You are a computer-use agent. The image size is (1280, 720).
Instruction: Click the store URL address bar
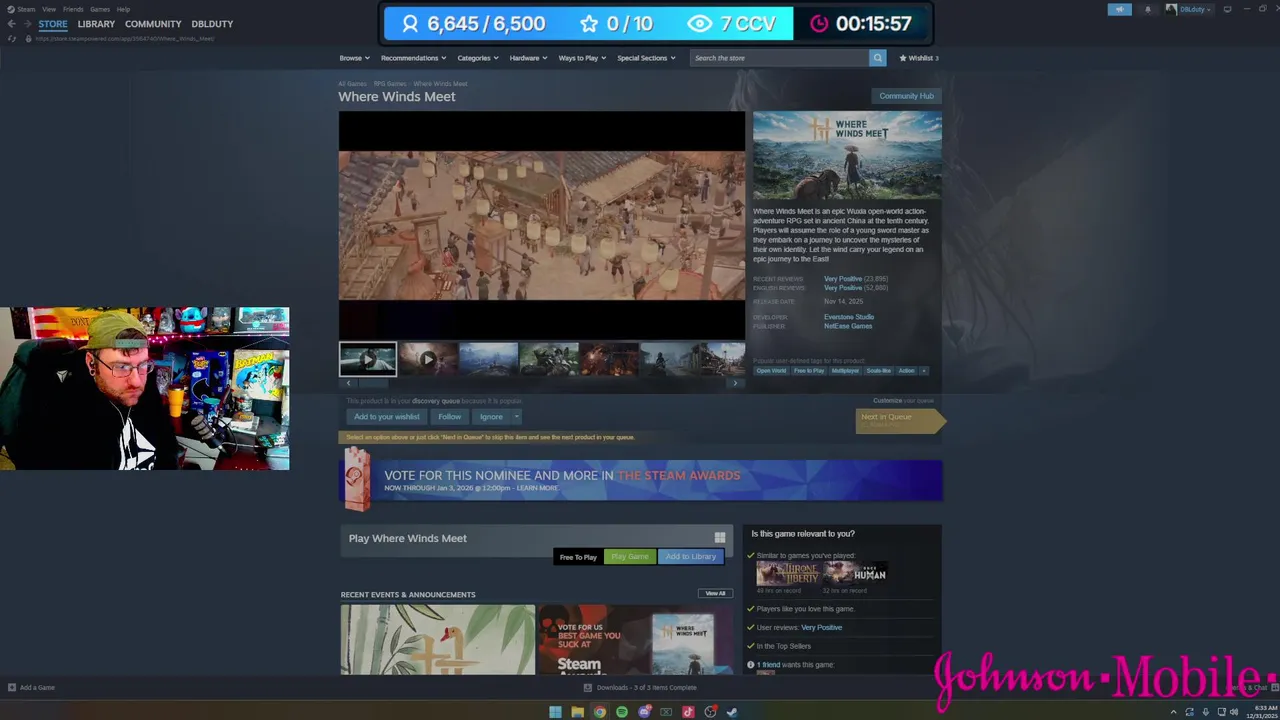point(125,38)
